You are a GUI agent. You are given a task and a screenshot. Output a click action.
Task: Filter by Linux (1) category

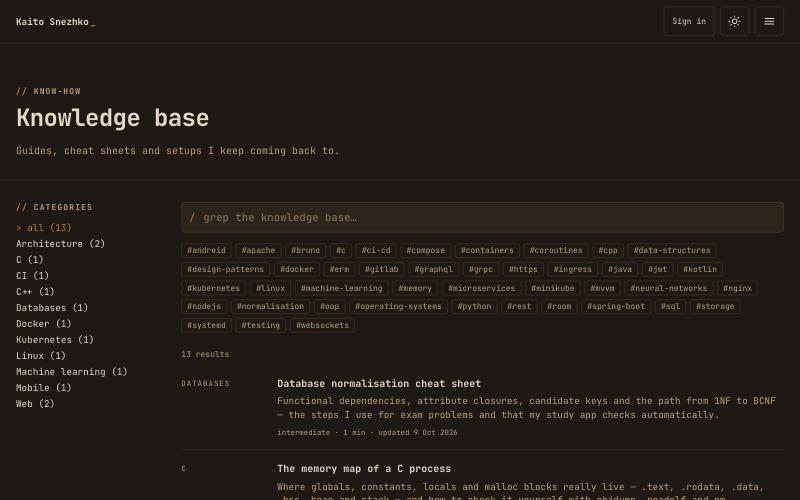41,356
